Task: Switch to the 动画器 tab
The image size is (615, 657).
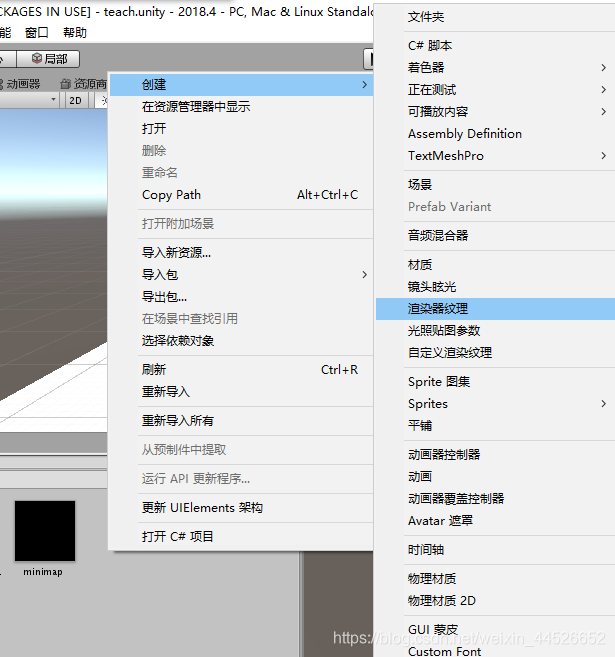Action: tap(21, 84)
